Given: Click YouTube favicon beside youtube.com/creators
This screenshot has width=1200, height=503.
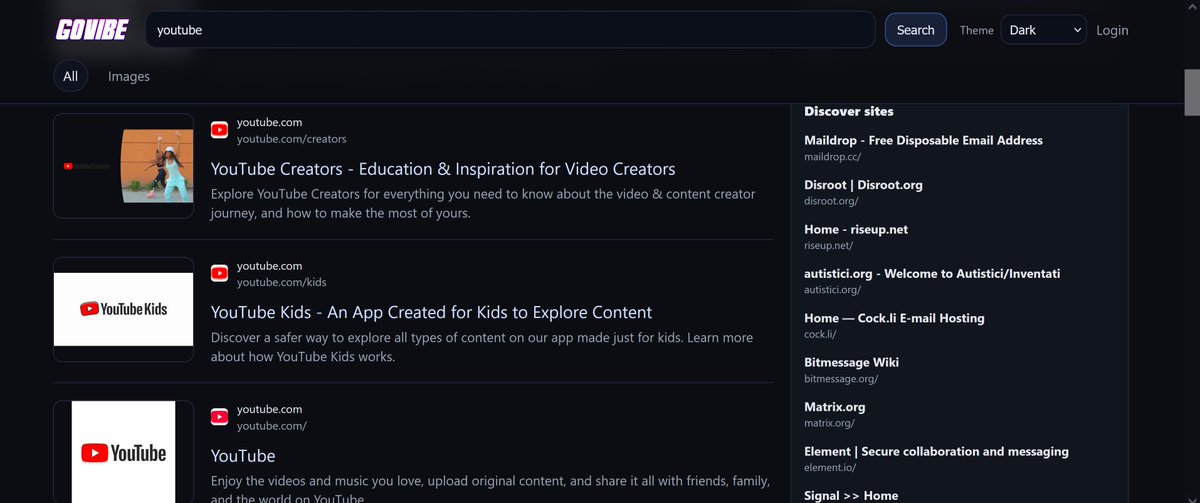Looking at the screenshot, I should [x=219, y=130].
